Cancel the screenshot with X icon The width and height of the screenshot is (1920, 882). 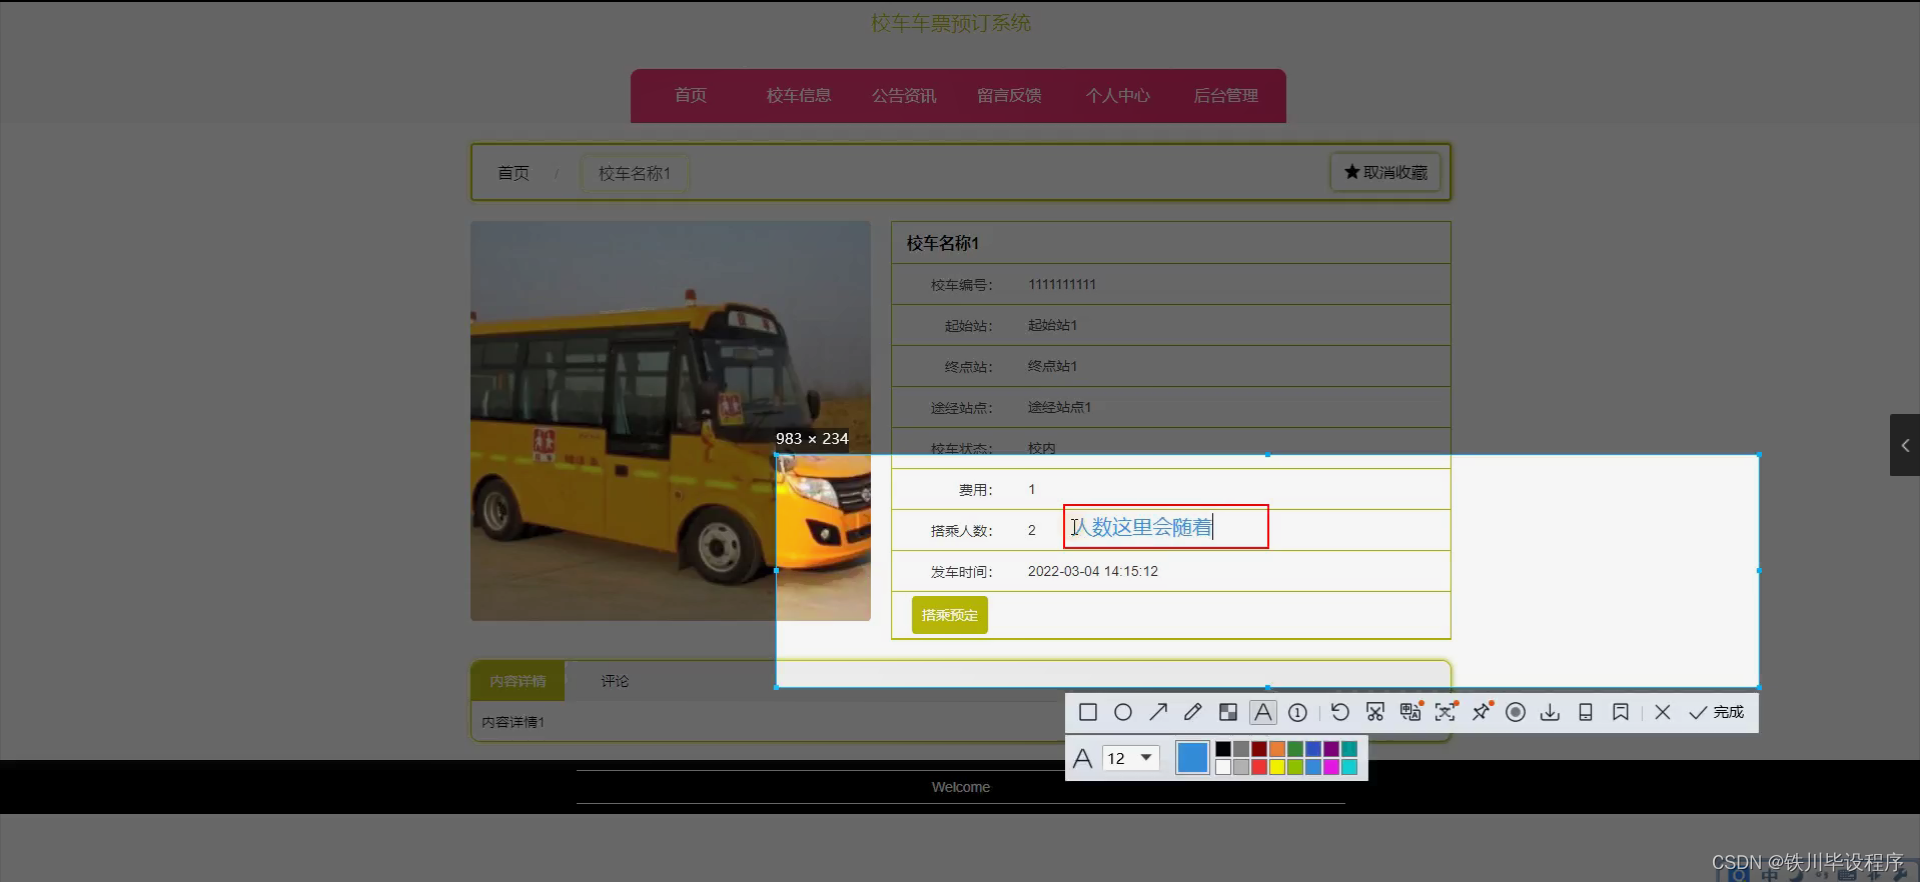click(1662, 712)
